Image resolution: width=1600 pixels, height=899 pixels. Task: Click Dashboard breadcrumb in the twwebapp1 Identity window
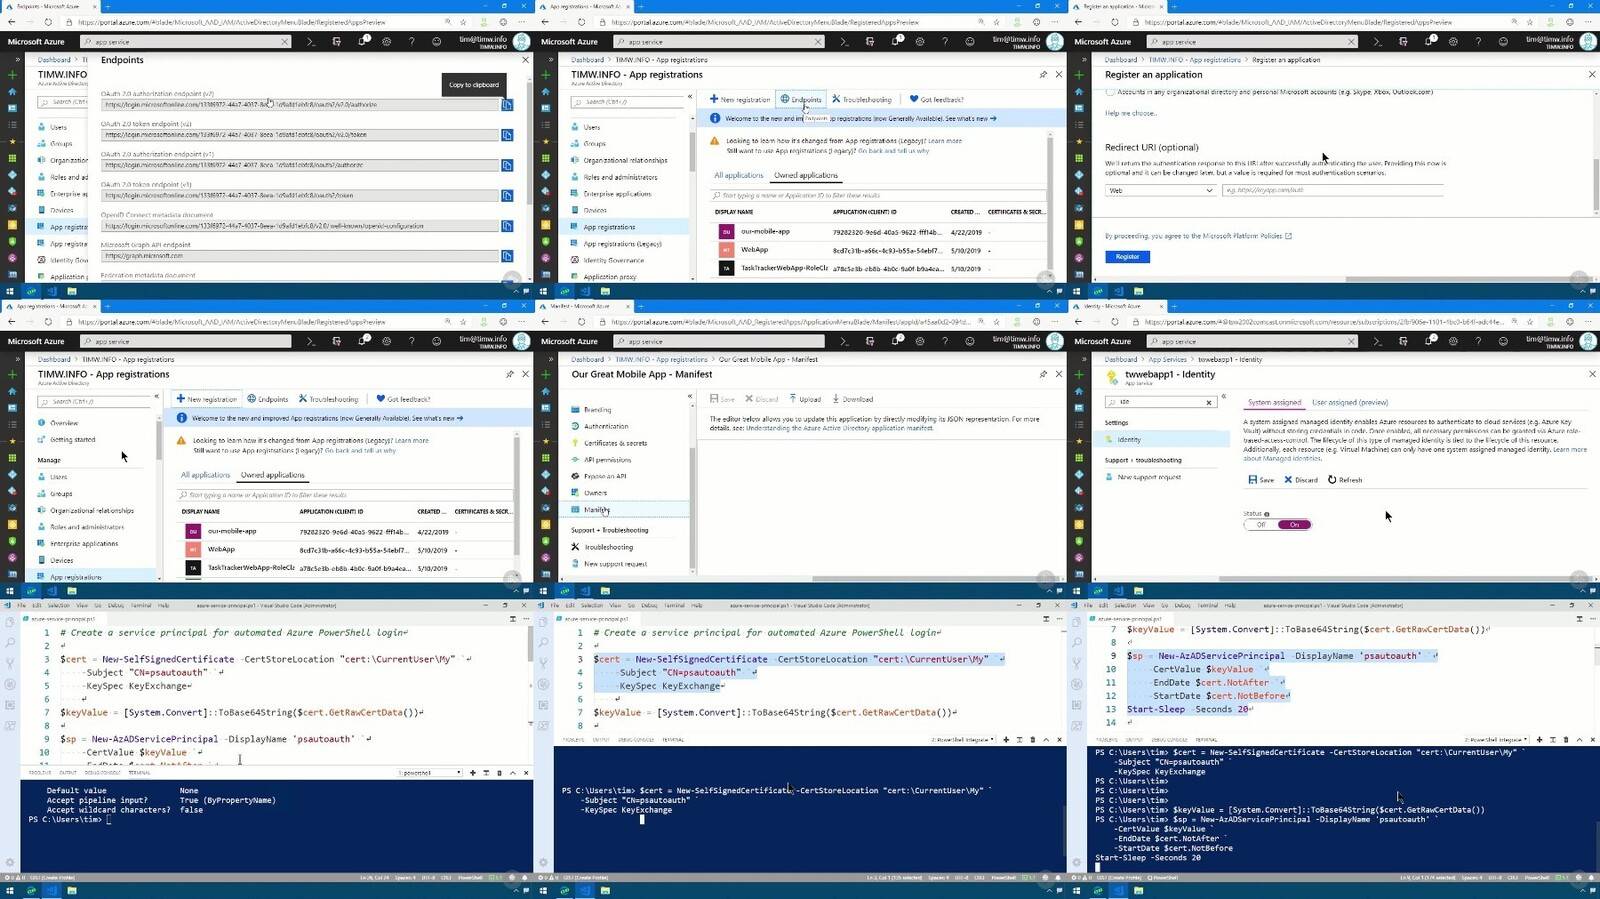(x=1121, y=360)
